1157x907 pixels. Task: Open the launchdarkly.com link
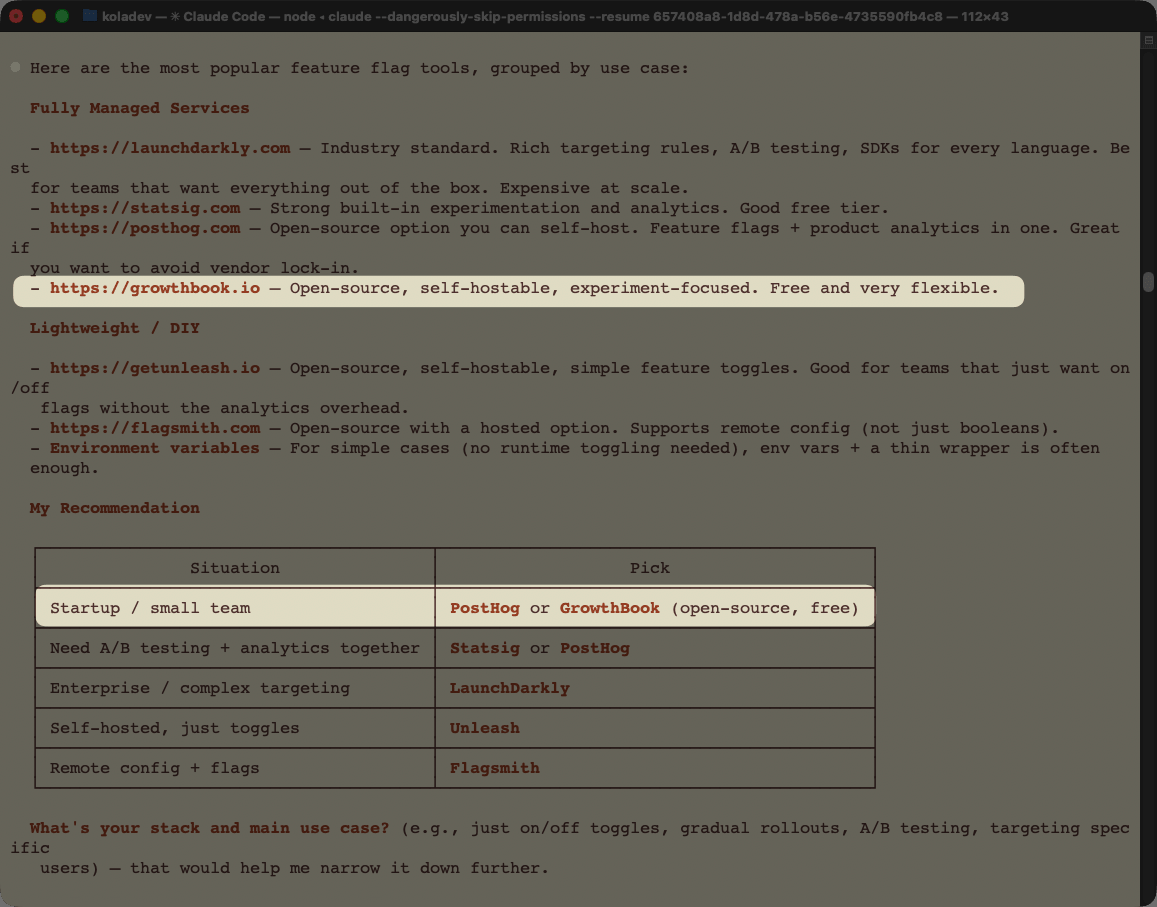170,148
